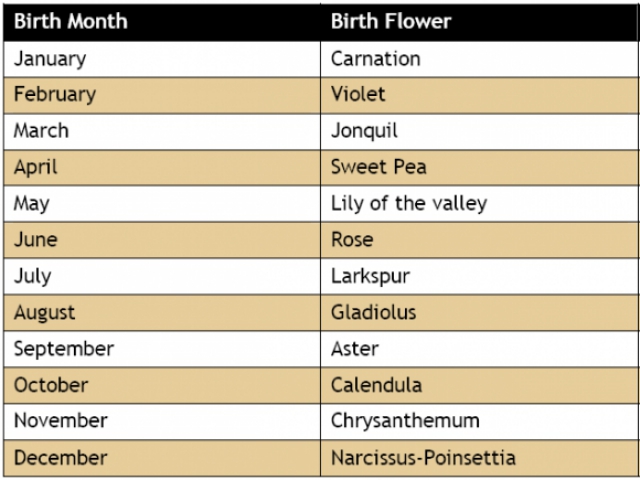640x480 pixels.
Task: Click the Narcissus-Poinsettia cell
Action: 479,458
